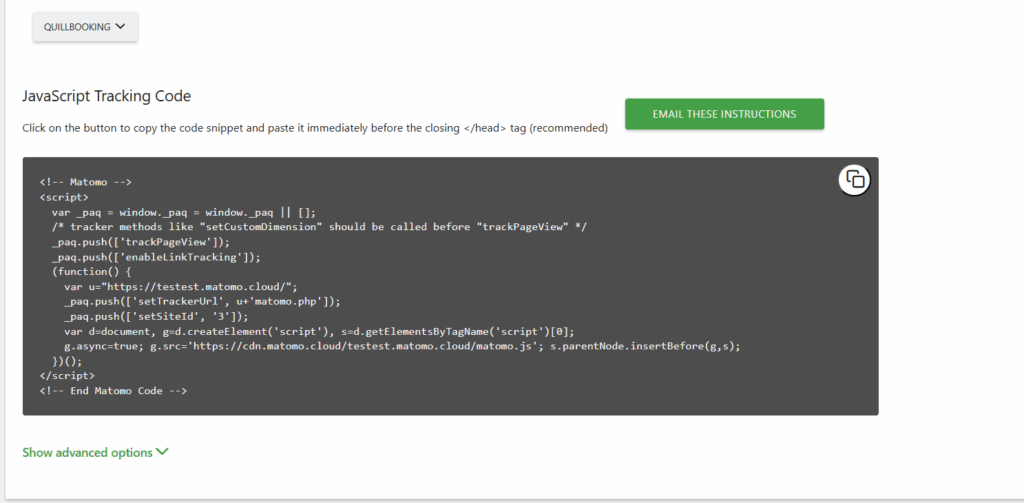Click the setTrackerUrl code line

click(202, 301)
